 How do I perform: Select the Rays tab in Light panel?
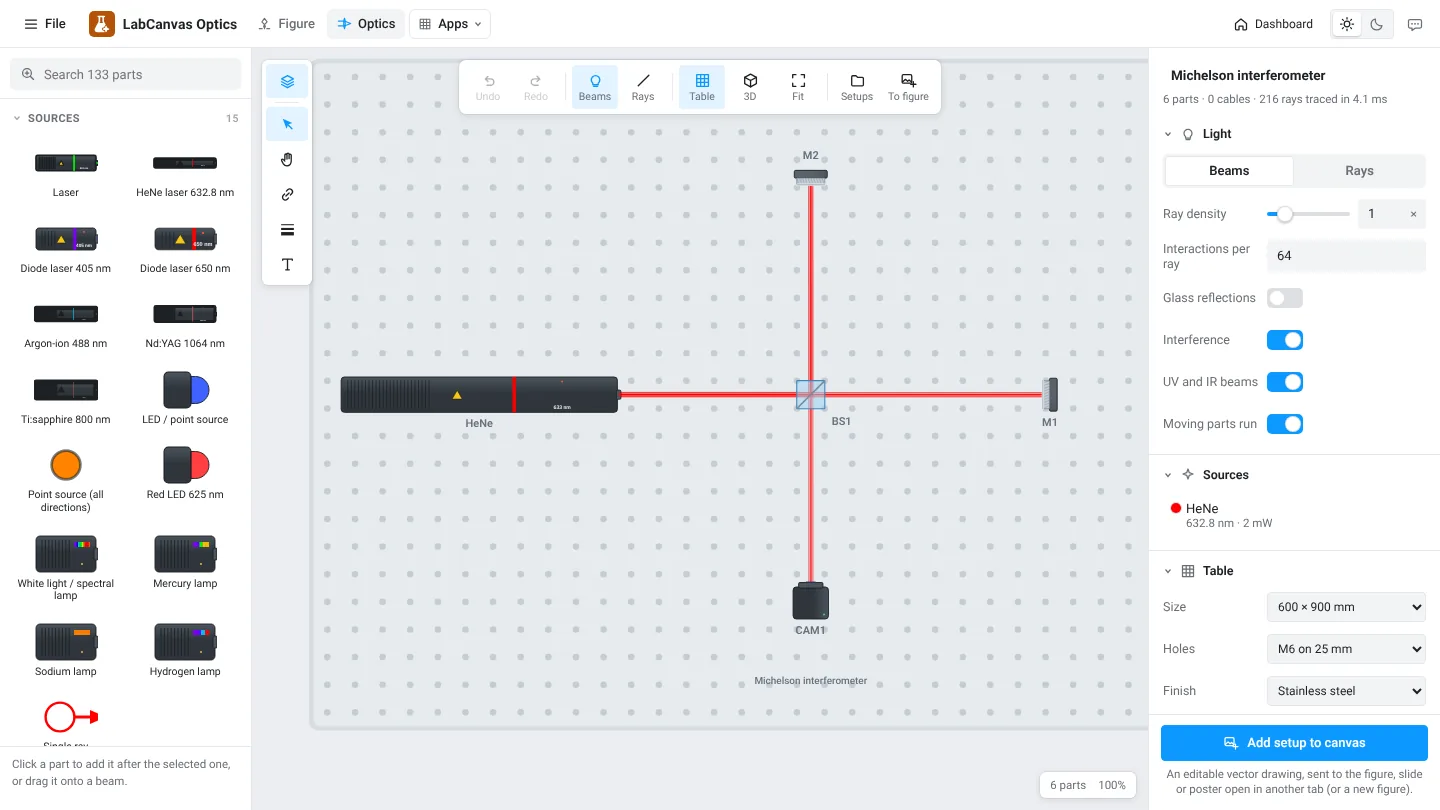(x=1359, y=171)
